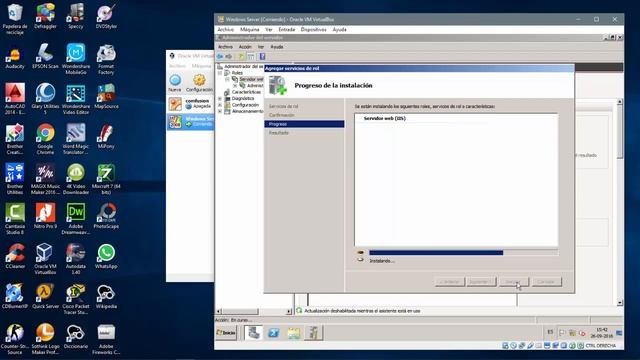640x360 pixels.
Task: Select the Windows Server VM entry
Action: 191,121
